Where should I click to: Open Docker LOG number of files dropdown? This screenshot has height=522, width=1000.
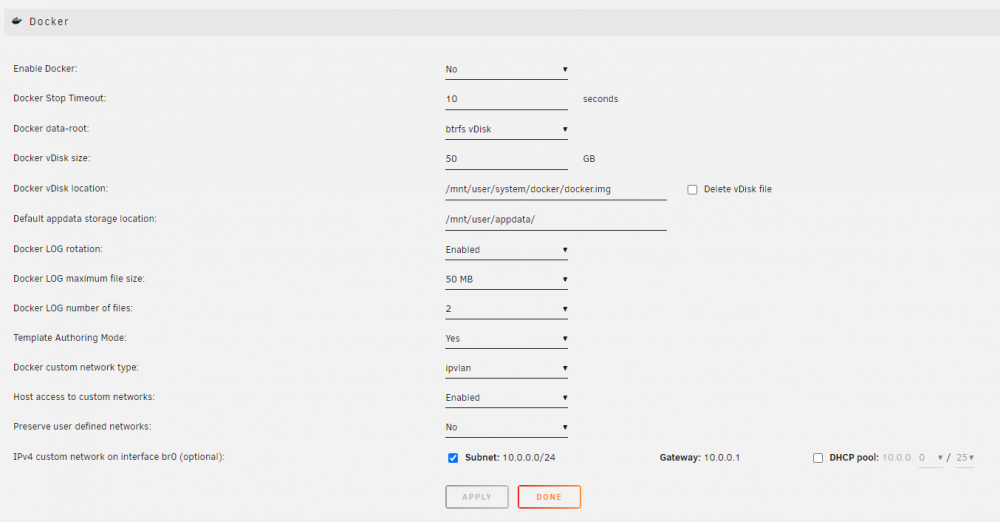point(506,309)
